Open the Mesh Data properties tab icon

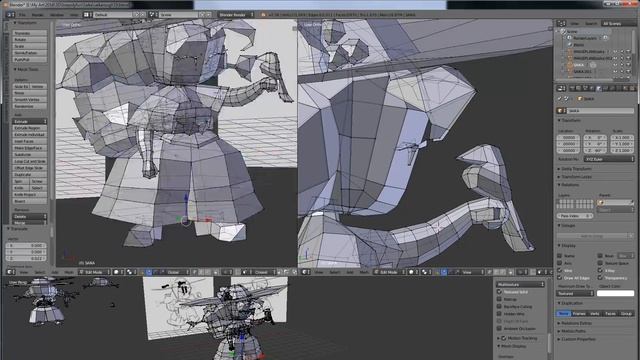[x=618, y=88]
